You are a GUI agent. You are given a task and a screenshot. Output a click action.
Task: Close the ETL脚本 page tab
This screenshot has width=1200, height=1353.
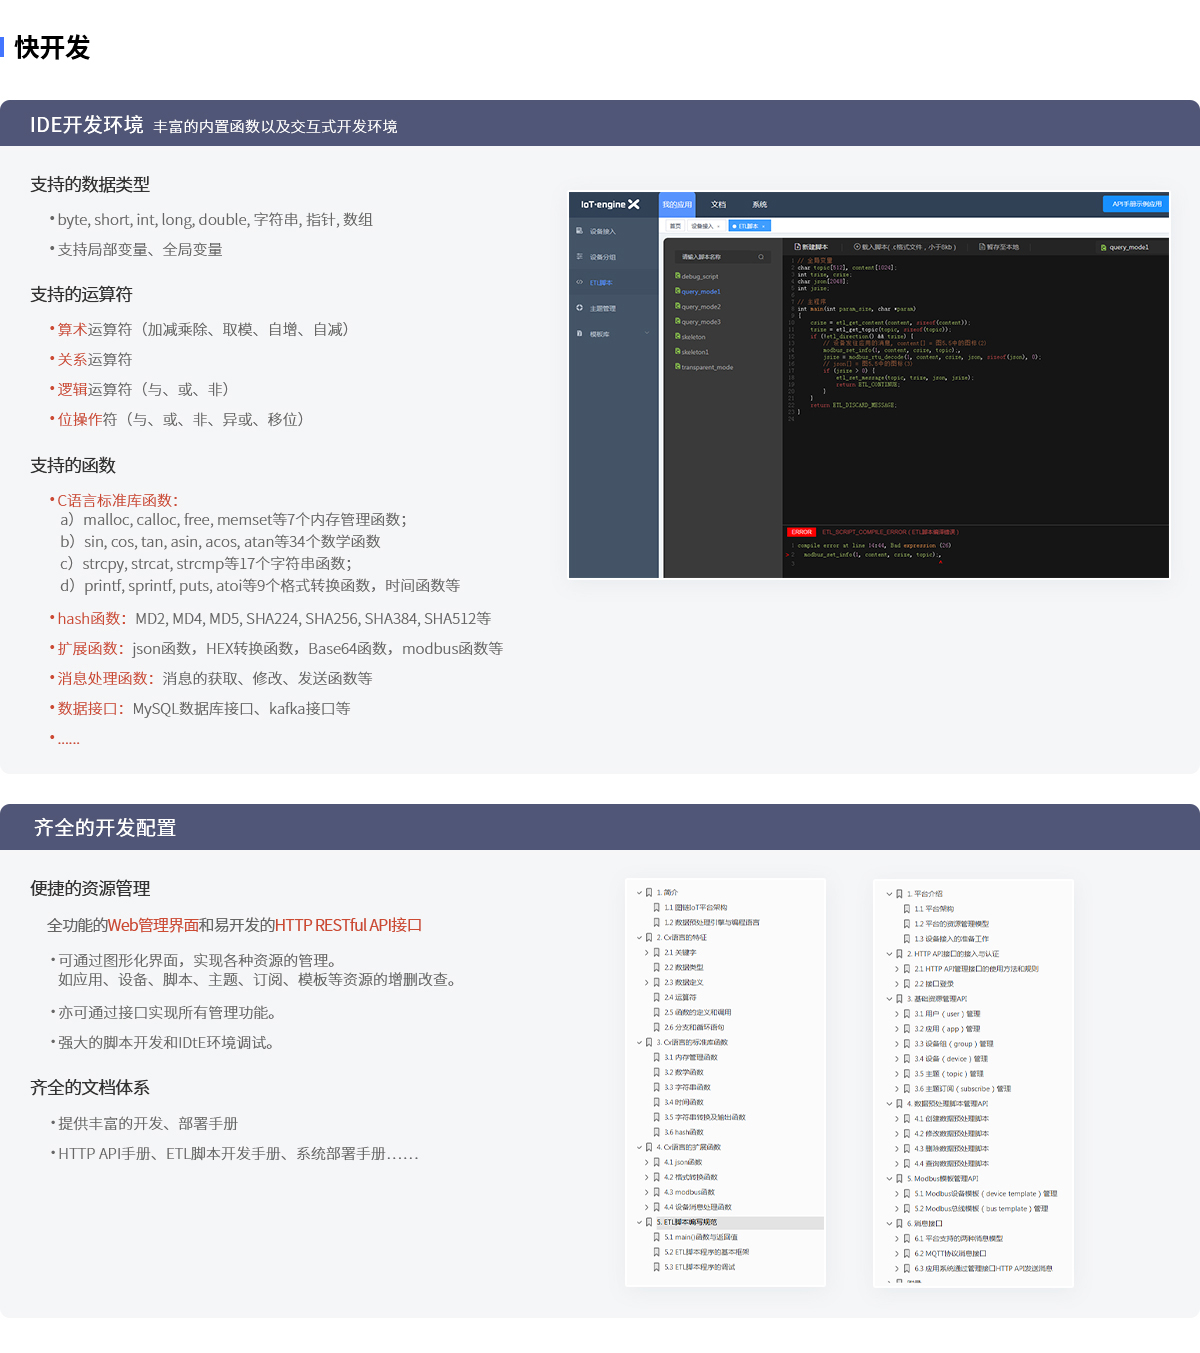click(764, 226)
